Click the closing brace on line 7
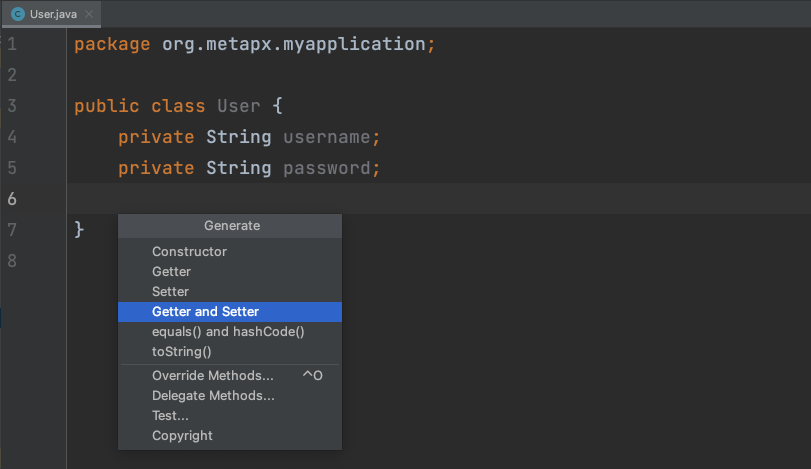The image size is (811, 469). [79, 229]
